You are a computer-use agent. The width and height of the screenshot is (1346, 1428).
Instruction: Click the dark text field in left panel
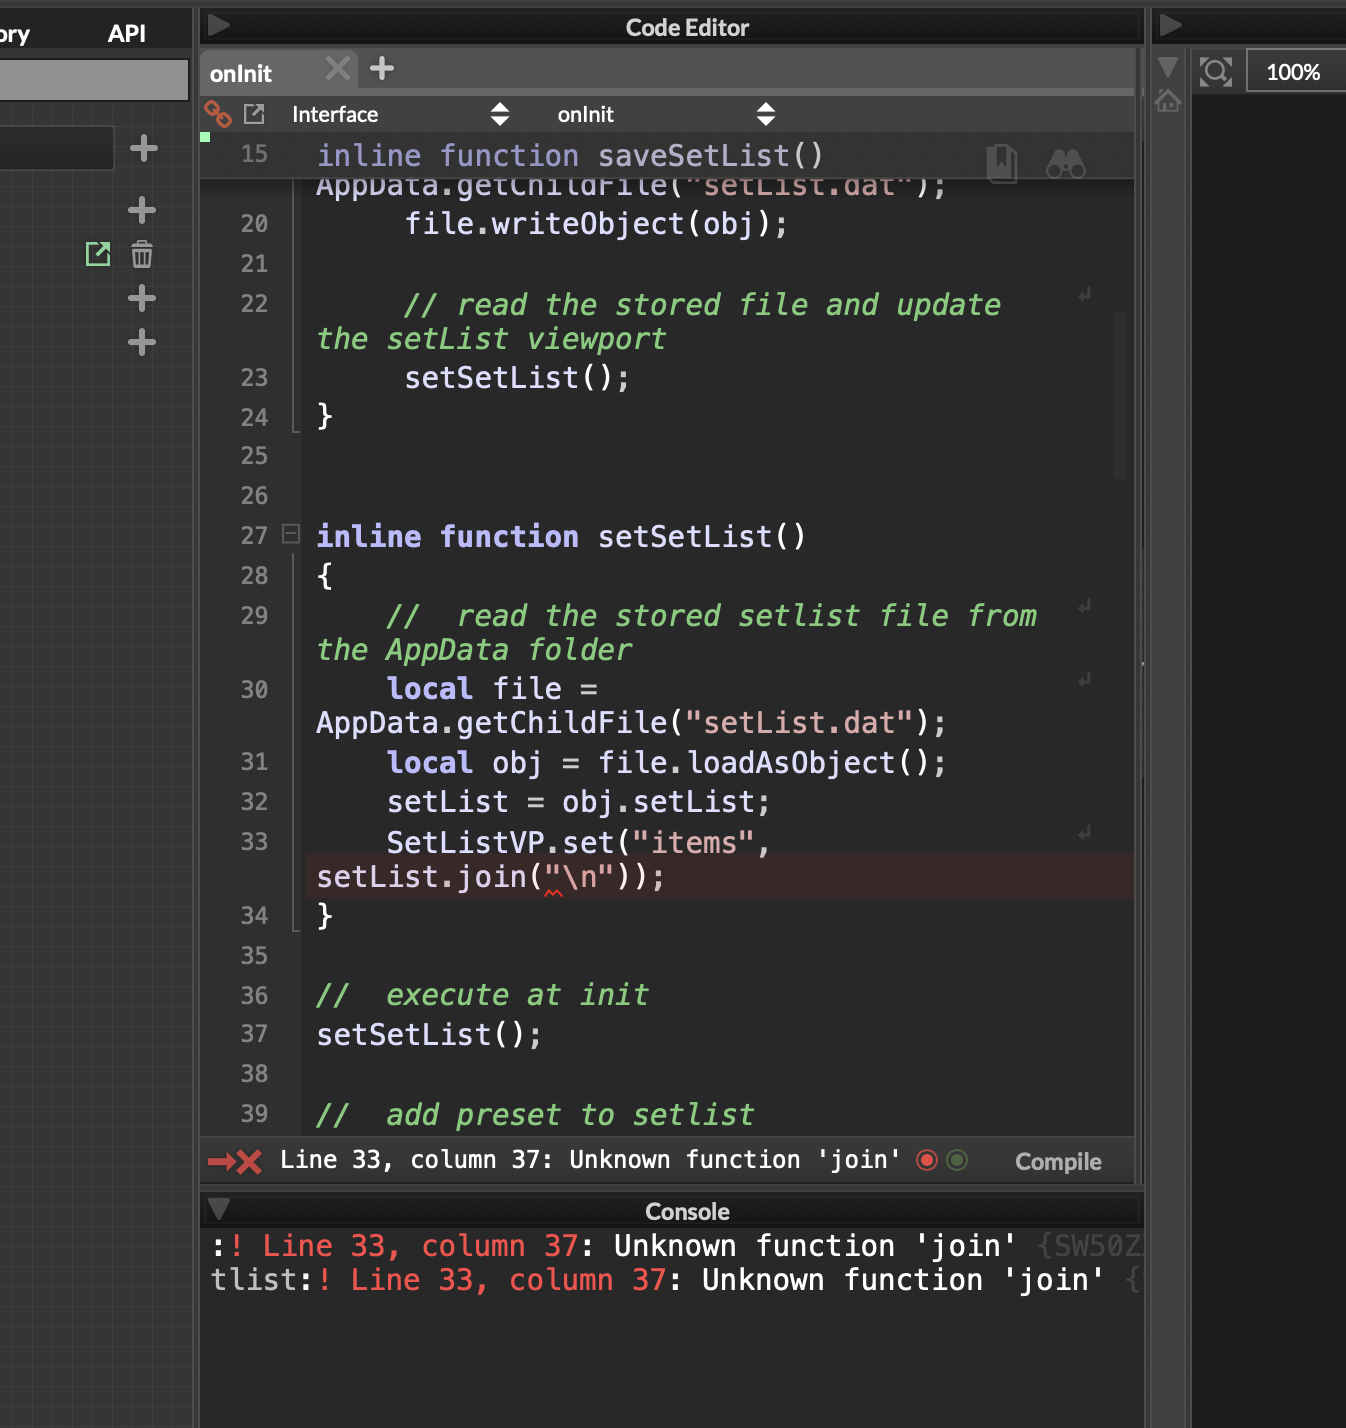point(56,148)
